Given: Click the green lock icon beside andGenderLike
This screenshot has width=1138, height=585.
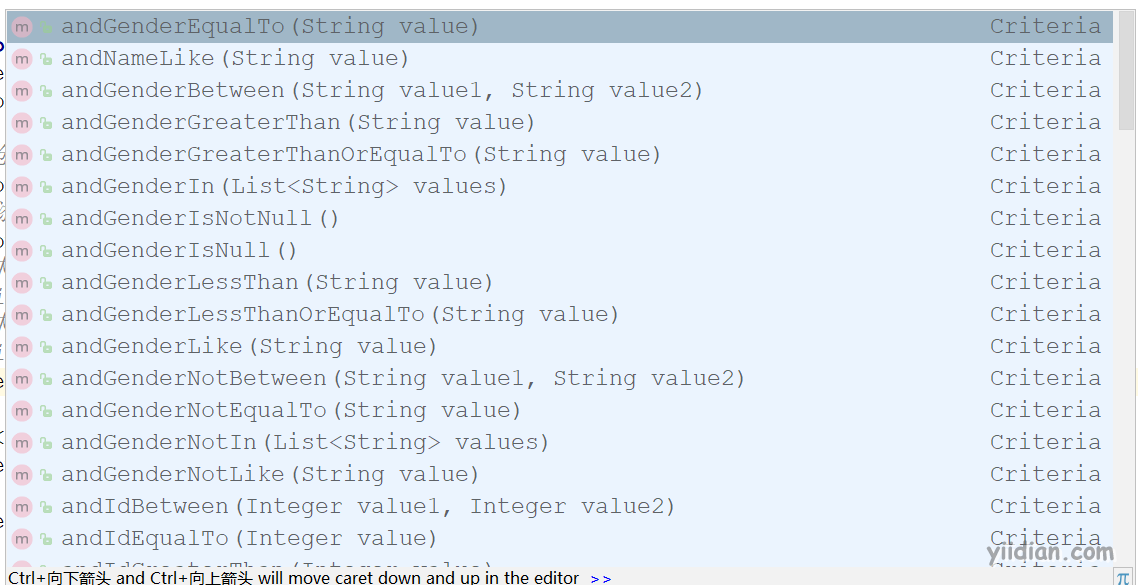Looking at the screenshot, I should (x=46, y=347).
